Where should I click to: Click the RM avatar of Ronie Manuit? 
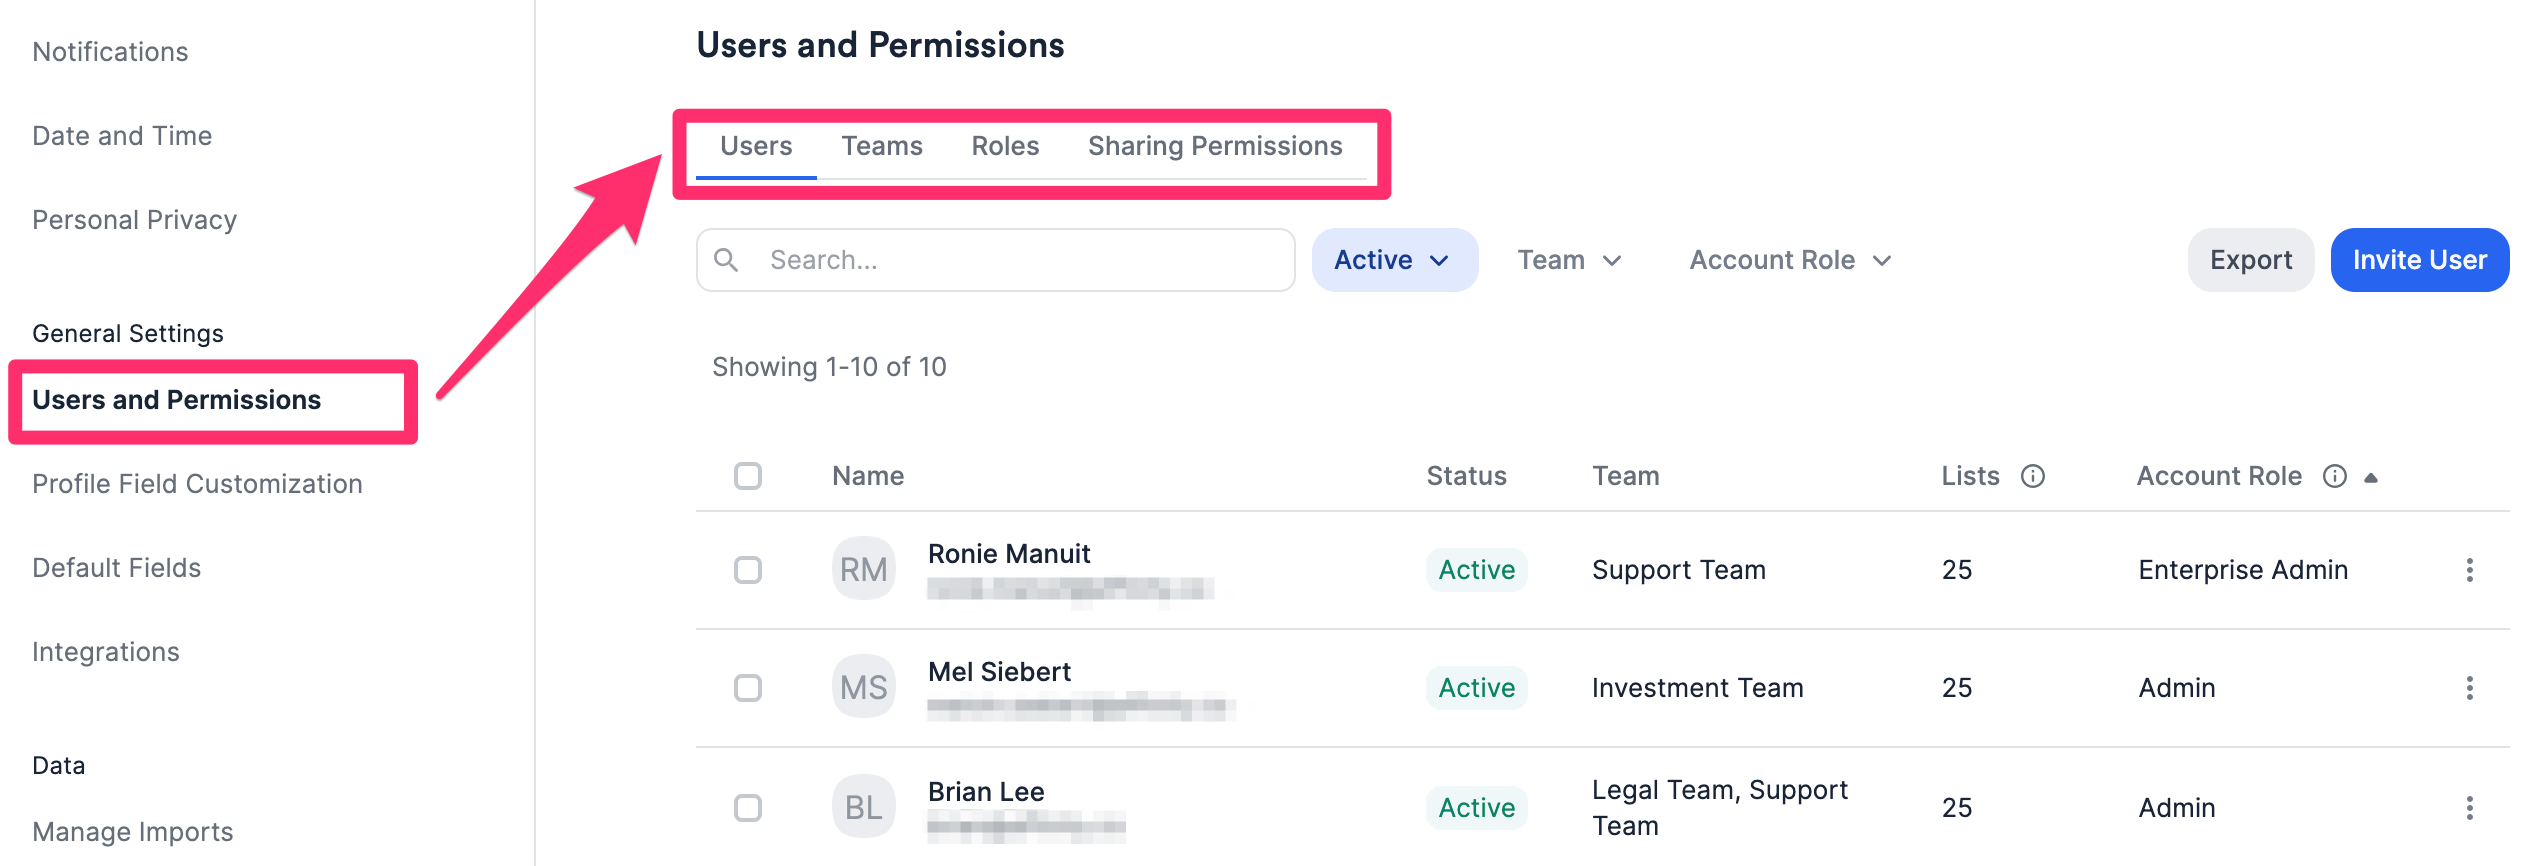[863, 570]
